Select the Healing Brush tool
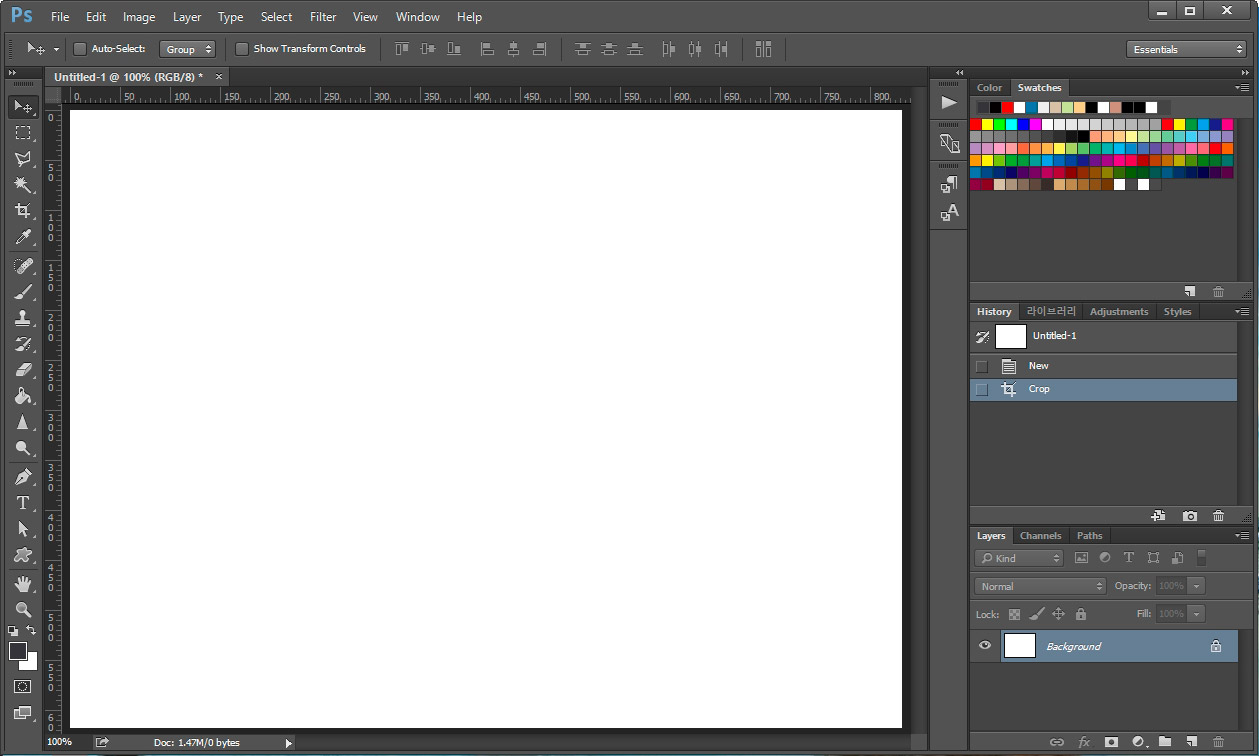Screen dimensions: 1259x756 tap(23, 266)
